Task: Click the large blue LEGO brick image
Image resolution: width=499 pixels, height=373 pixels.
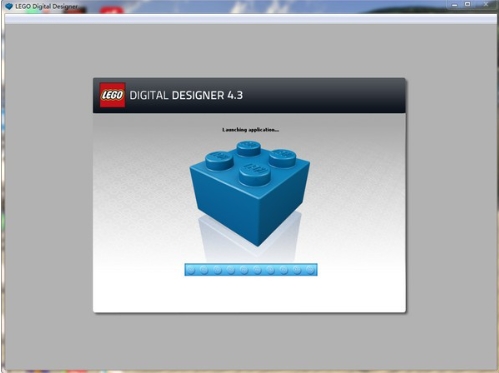Action: coord(250,193)
